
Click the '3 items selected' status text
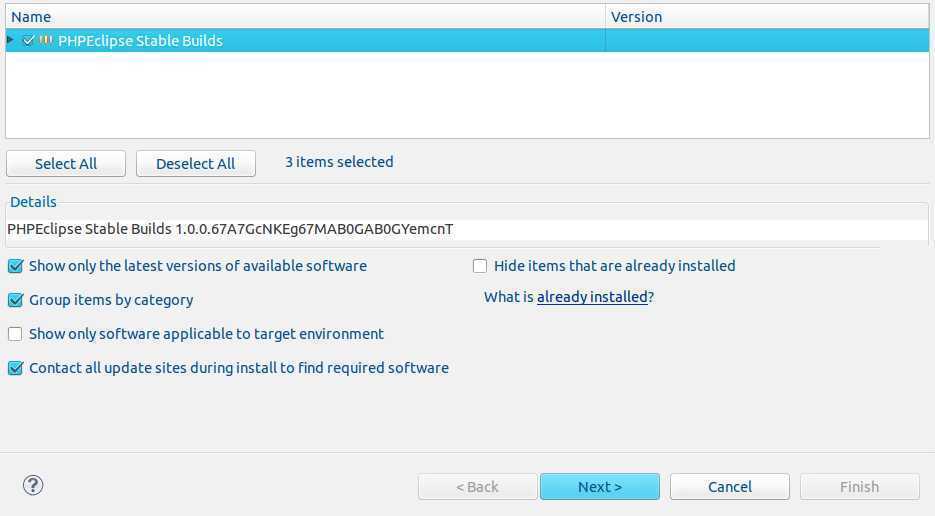click(x=339, y=162)
